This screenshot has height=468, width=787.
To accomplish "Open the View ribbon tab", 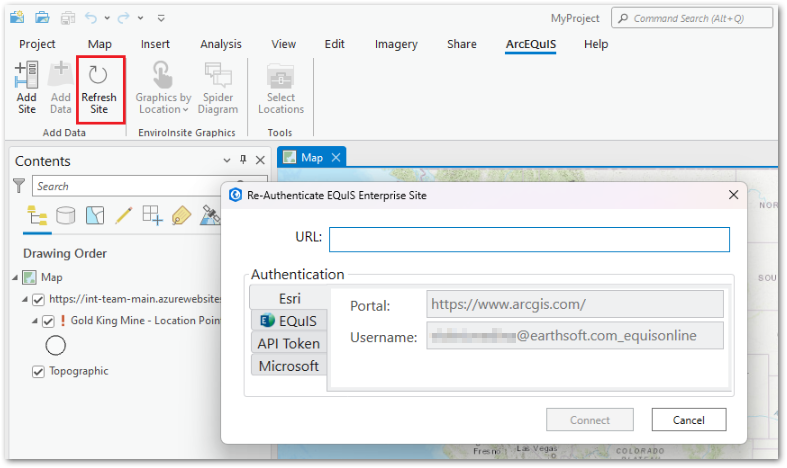I will point(284,44).
